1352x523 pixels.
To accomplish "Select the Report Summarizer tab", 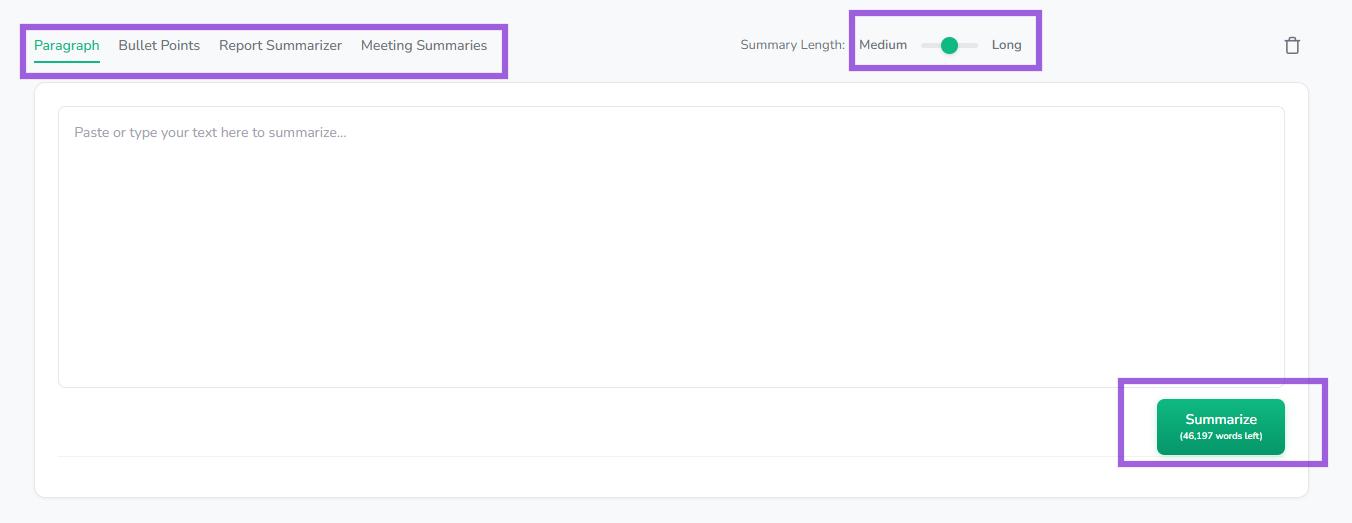I will point(280,45).
